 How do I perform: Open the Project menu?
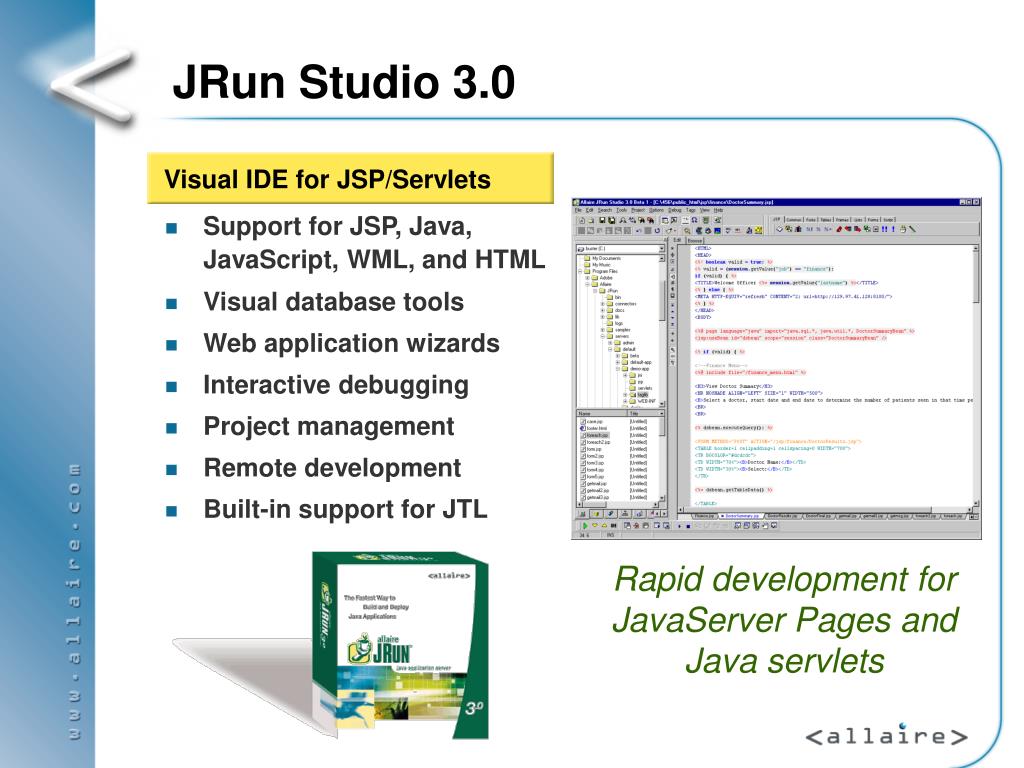(x=637, y=210)
